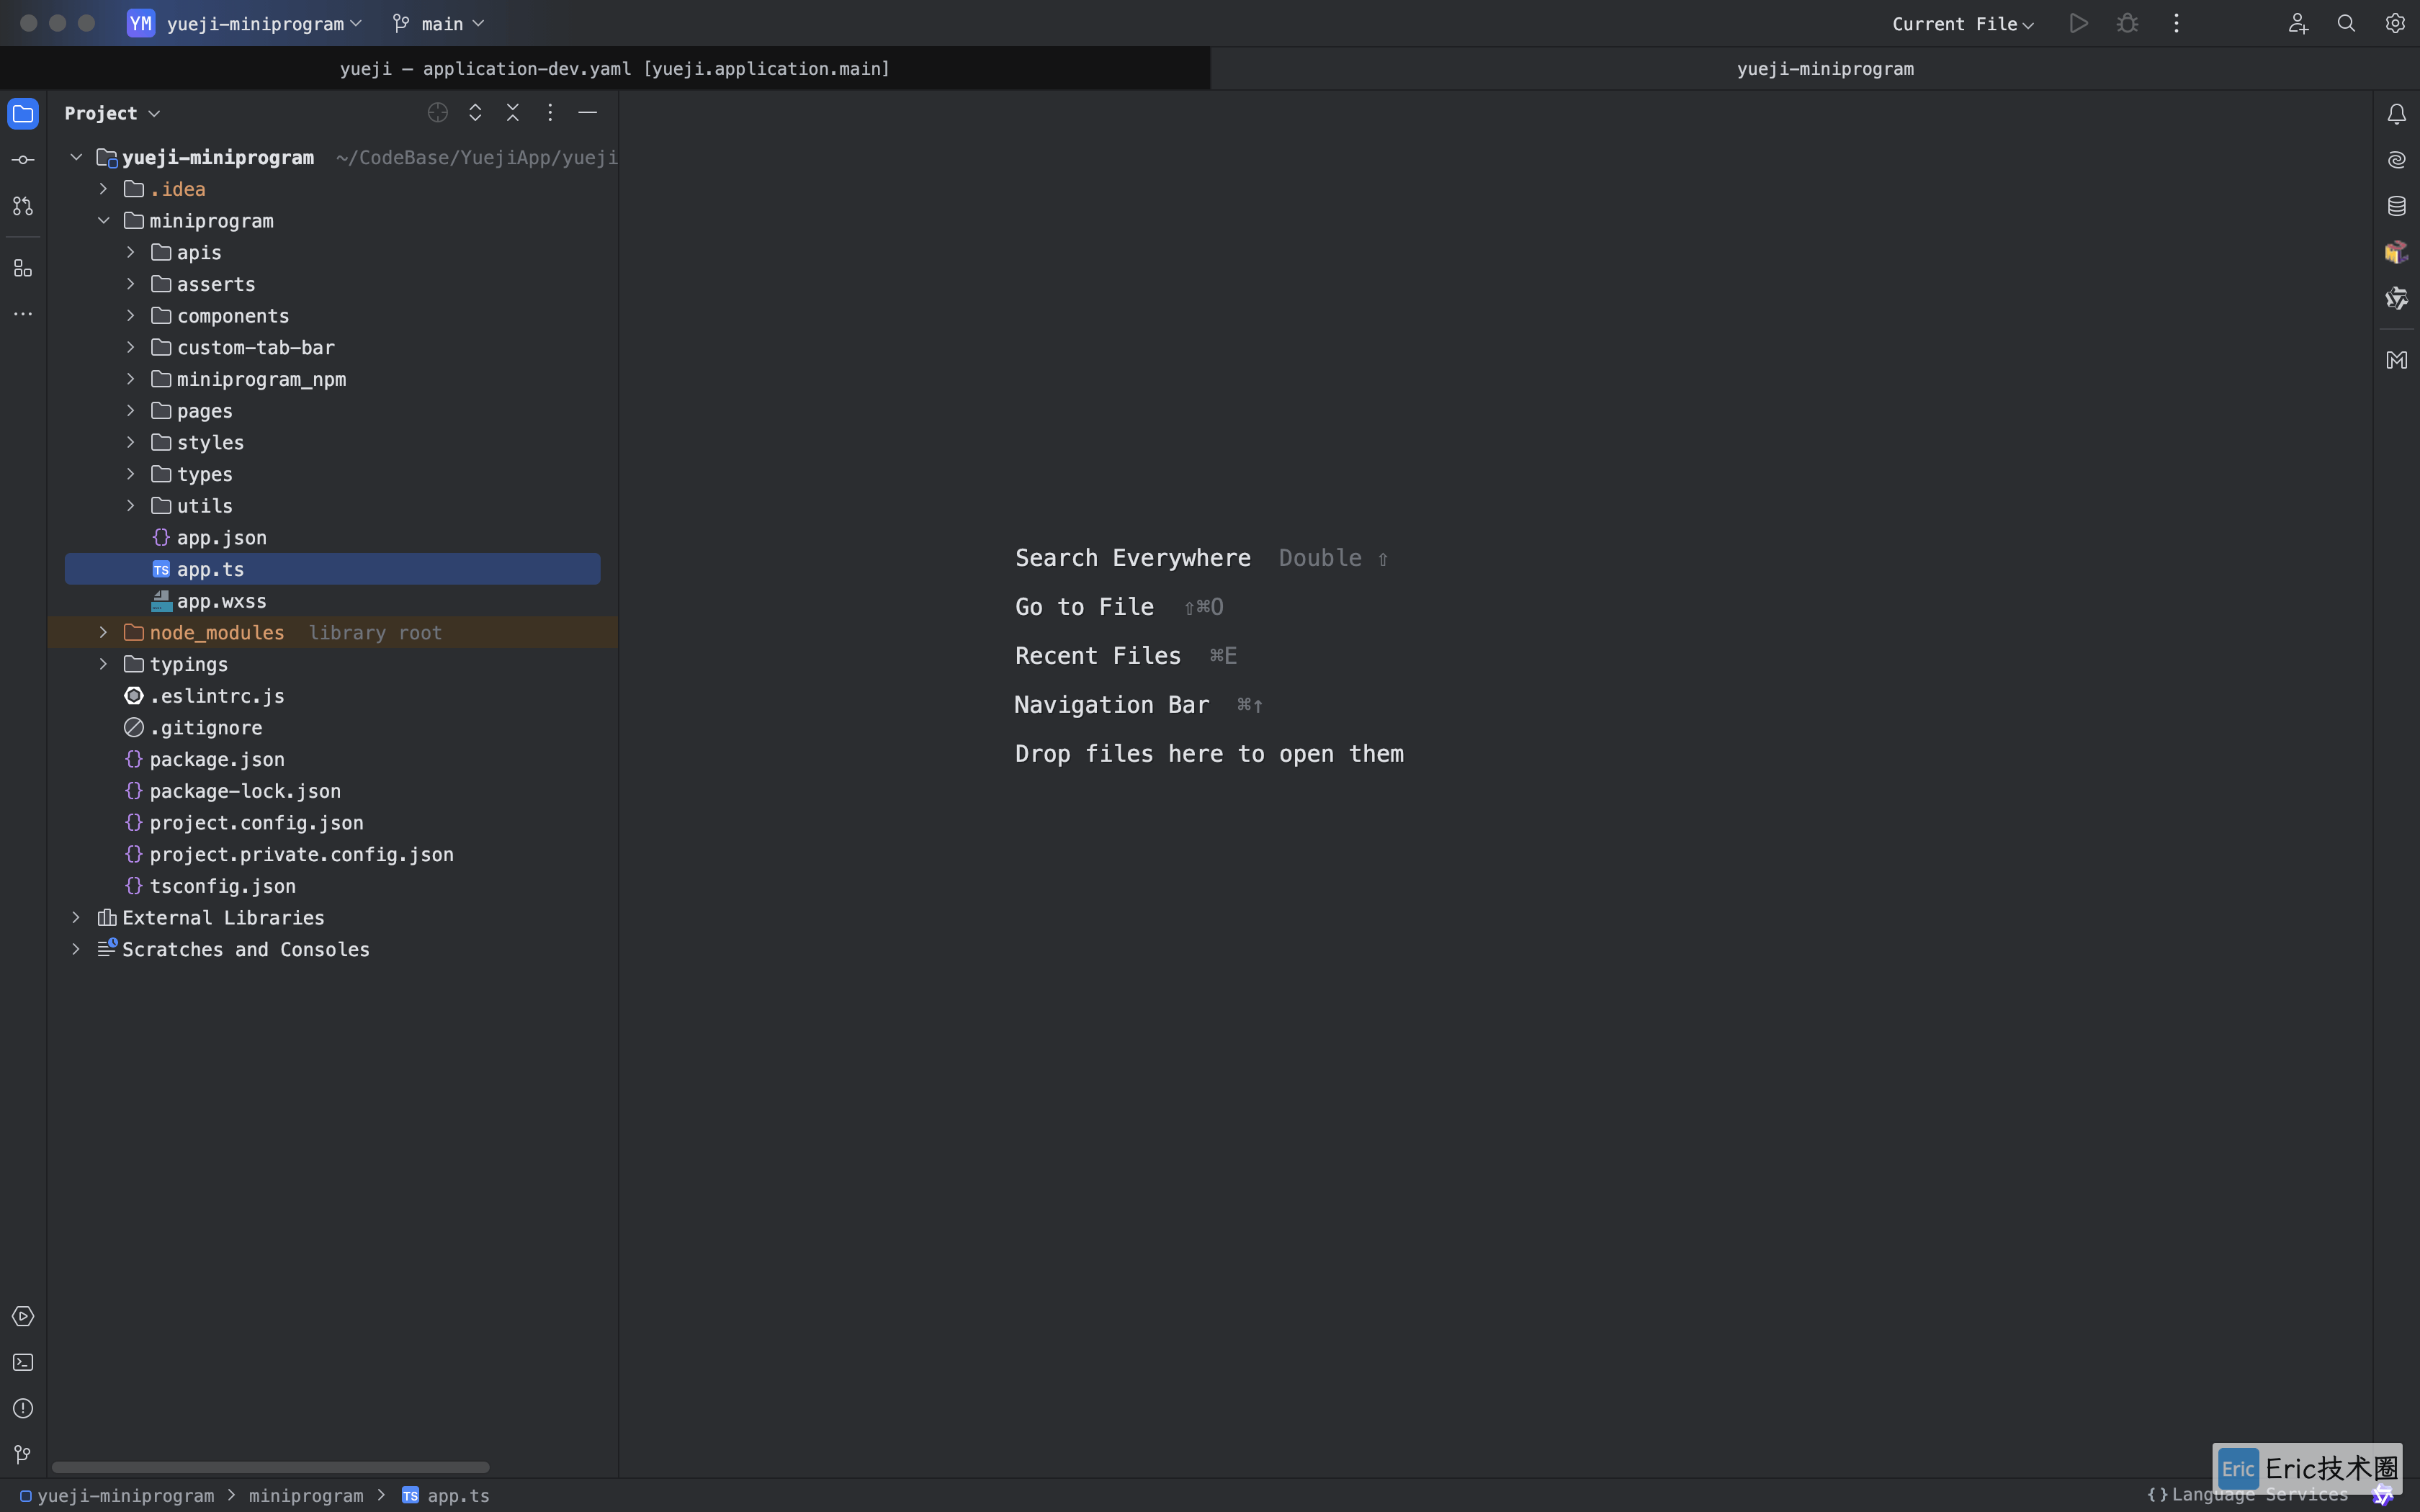Expand the .idea folder
This screenshot has height=1512, width=2420.
[x=103, y=189]
